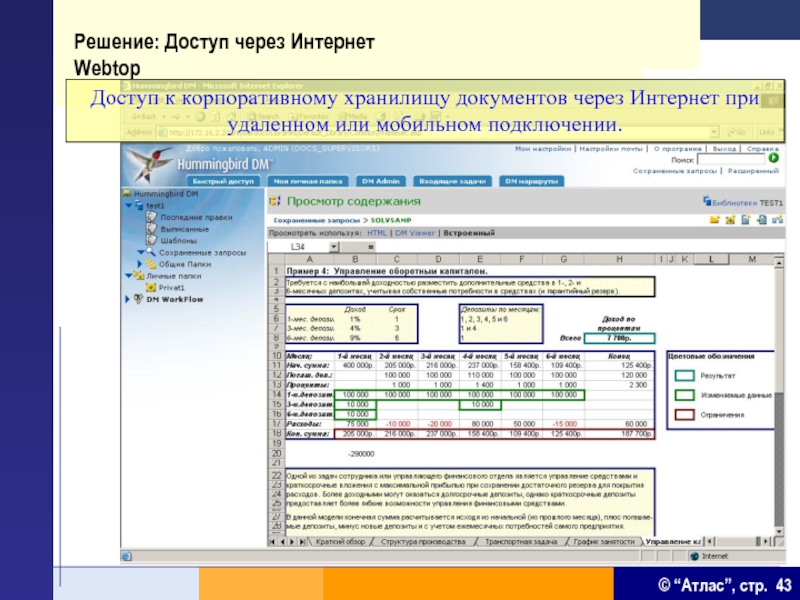
Task: Open the Моя личная папка tab
Action: pos(308,181)
